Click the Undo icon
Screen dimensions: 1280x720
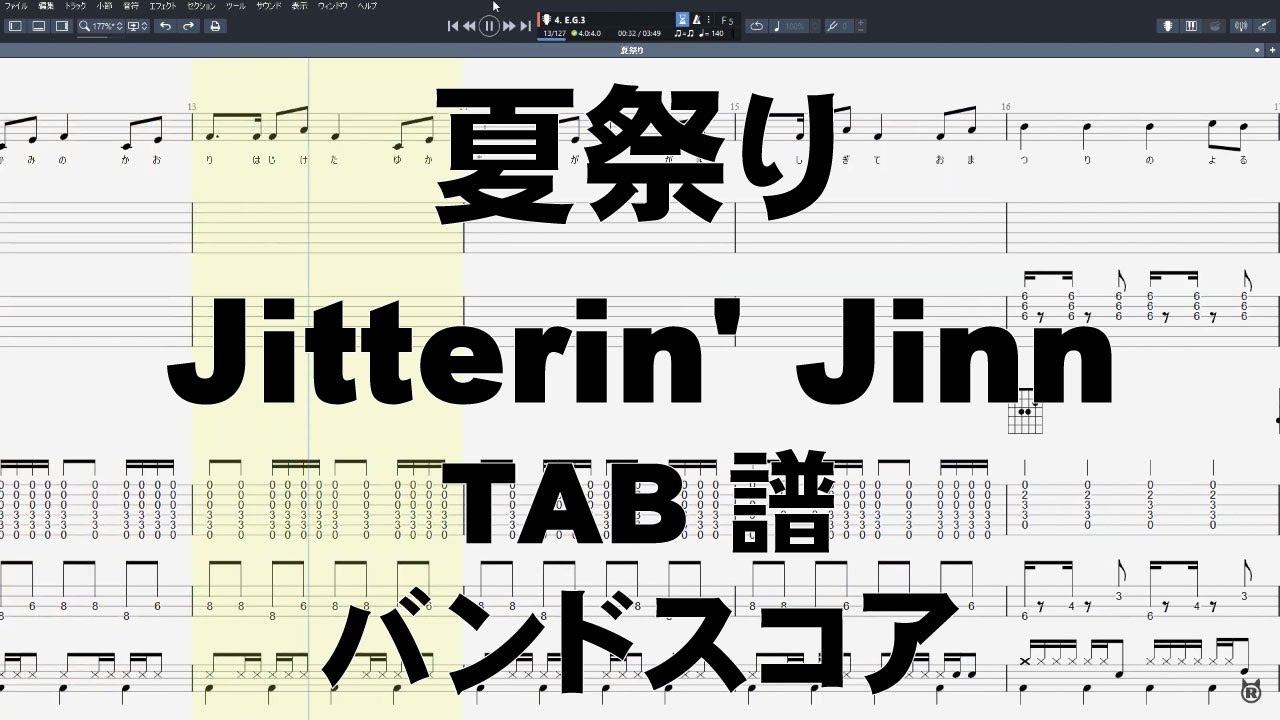pos(167,26)
